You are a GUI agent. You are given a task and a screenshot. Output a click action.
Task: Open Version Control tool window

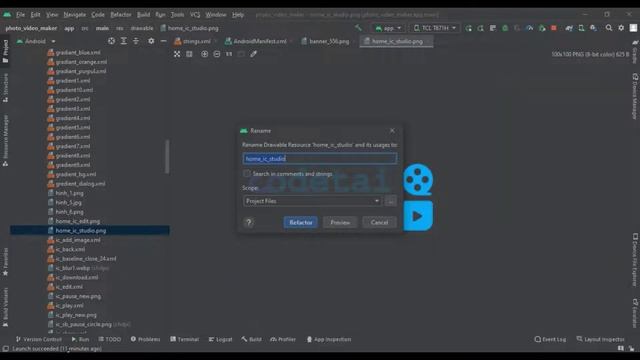[39, 339]
